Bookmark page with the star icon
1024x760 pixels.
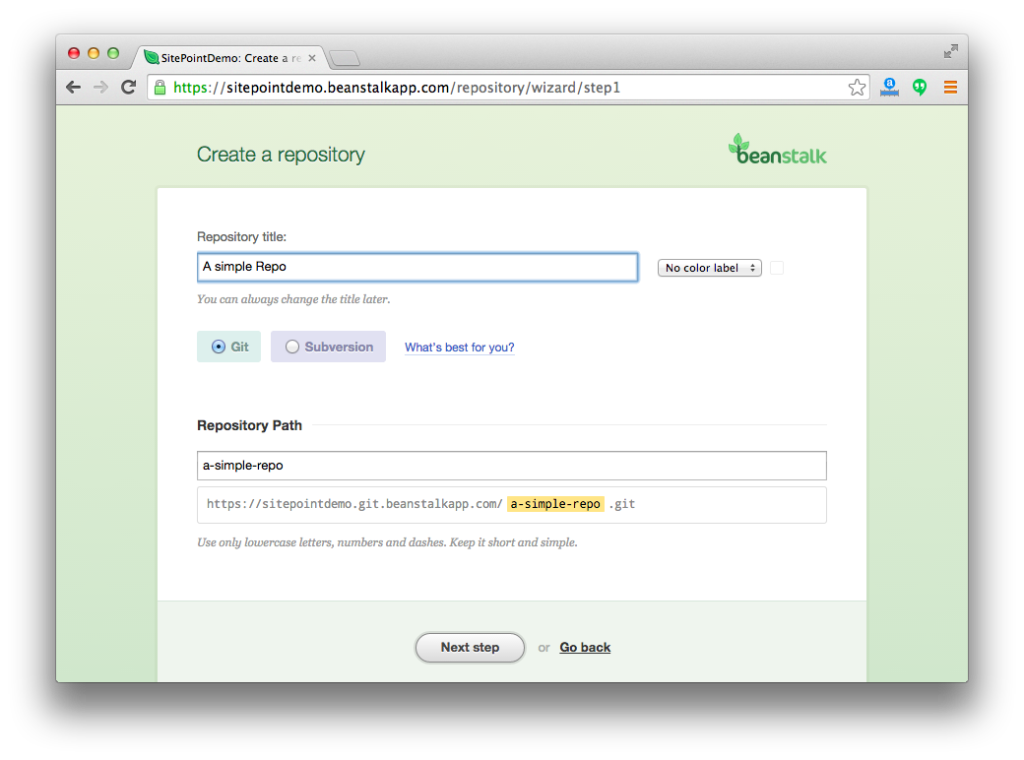(x=857, y=87)
